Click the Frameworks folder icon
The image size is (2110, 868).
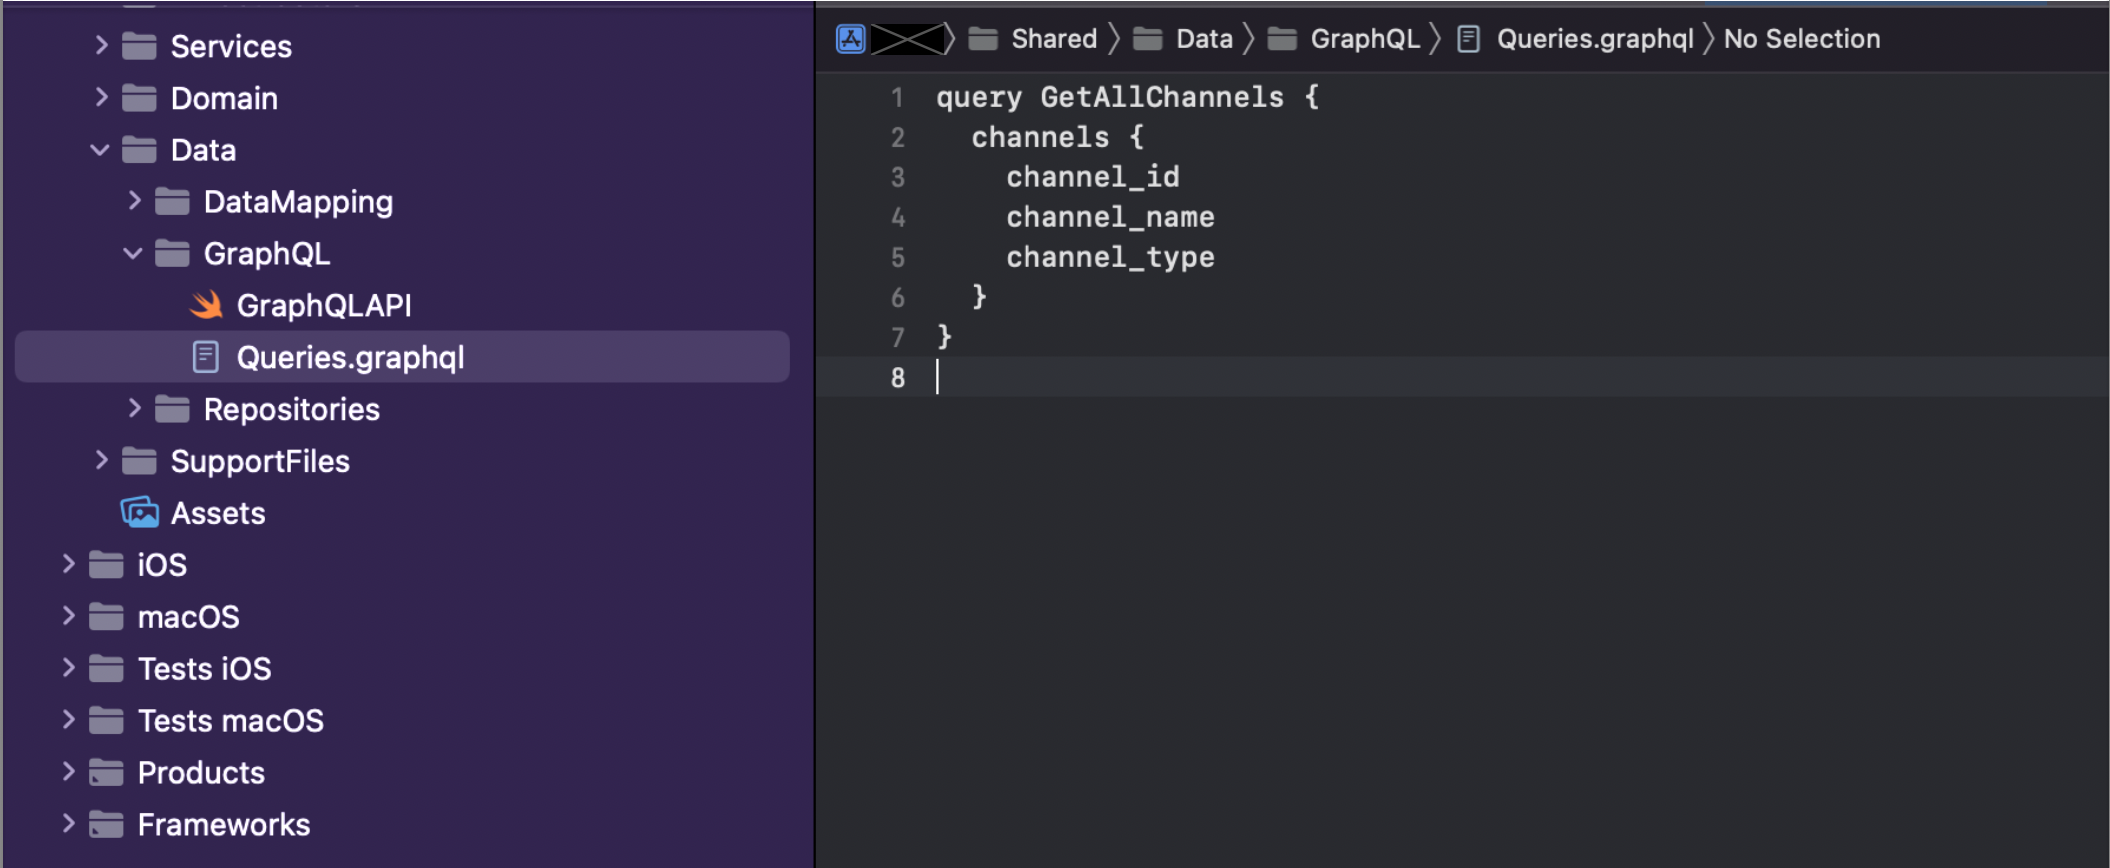point(106,825)
